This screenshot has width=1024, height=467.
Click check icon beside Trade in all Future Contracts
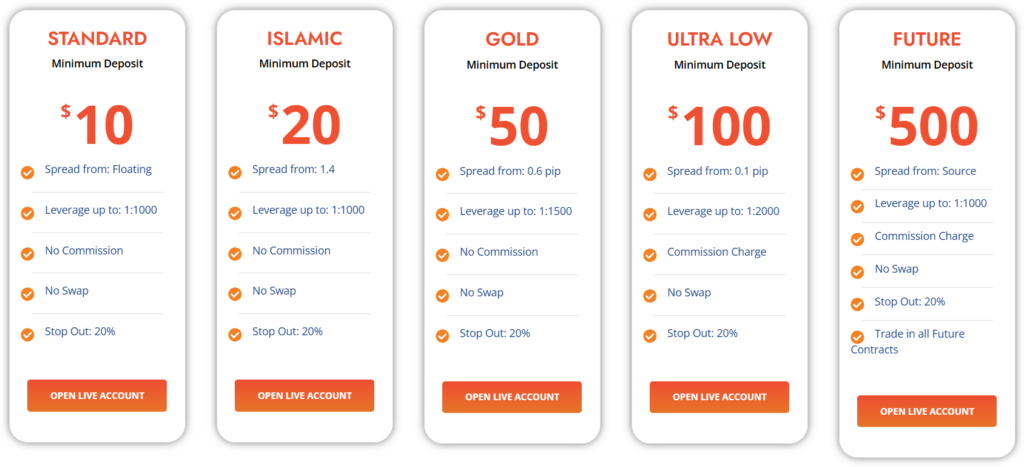pyautogui.click(x=857, y=337)
